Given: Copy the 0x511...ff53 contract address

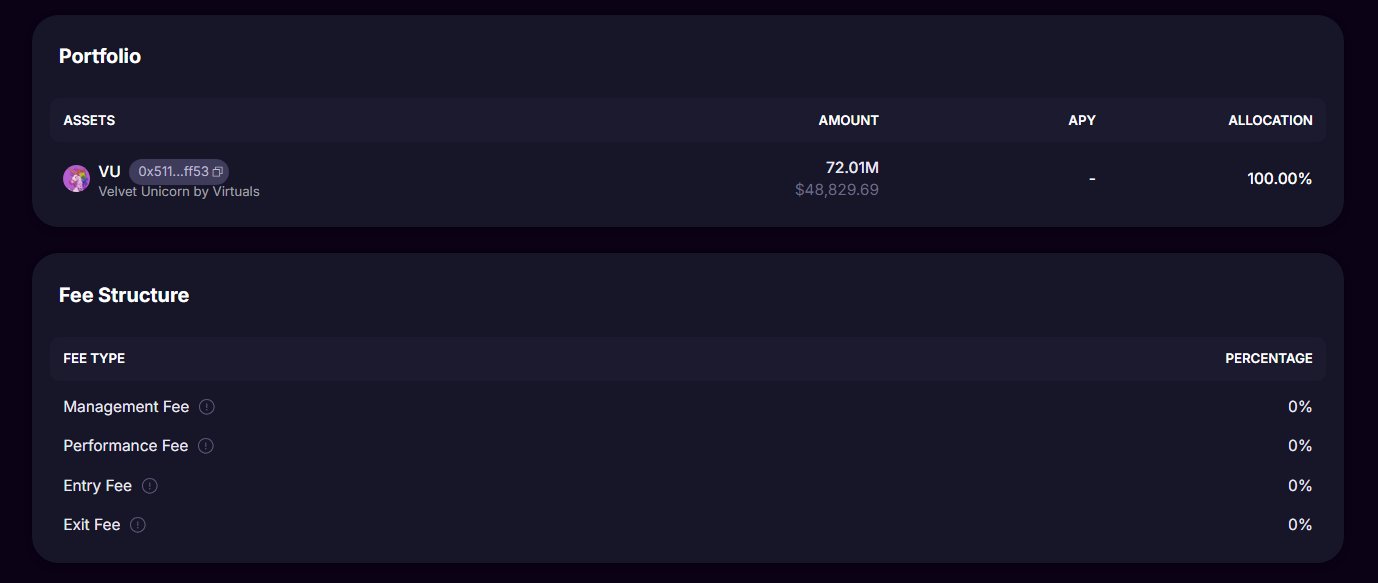Looking at the screenshot, I should coord(218,172).
